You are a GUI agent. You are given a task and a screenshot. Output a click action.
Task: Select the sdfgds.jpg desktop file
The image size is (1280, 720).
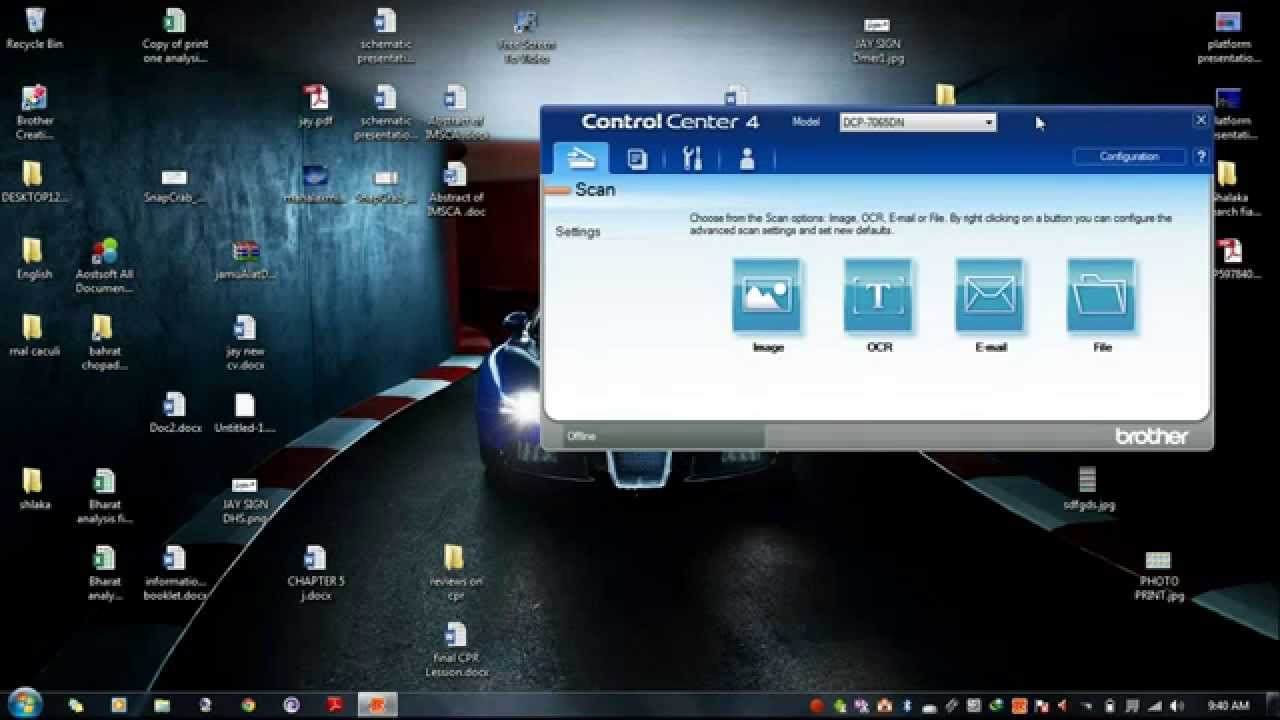[1088, 489]
